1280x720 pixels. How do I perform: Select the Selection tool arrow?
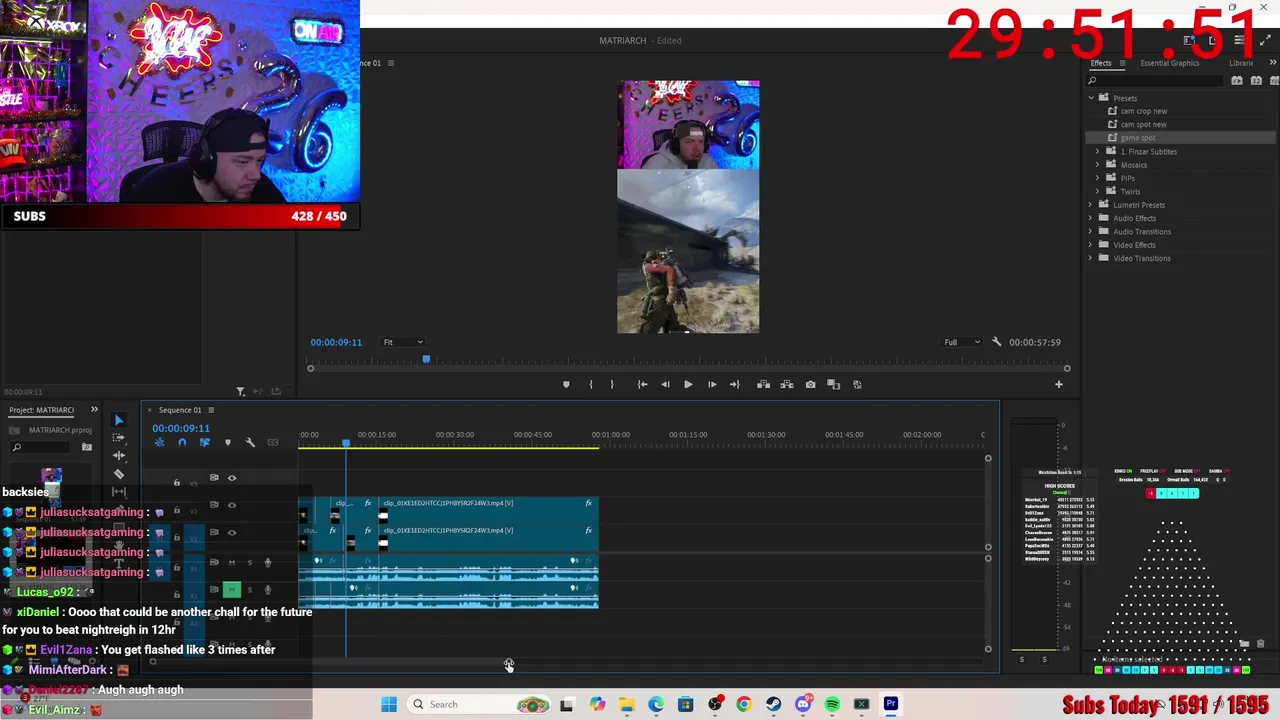click(119, 420)
